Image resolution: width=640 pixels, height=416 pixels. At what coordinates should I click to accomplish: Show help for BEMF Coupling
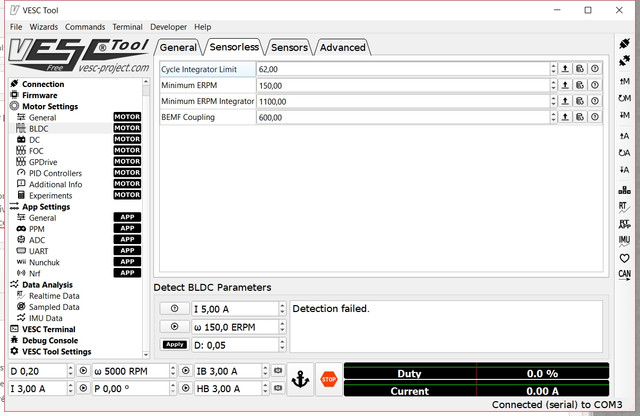pos(595,117)
